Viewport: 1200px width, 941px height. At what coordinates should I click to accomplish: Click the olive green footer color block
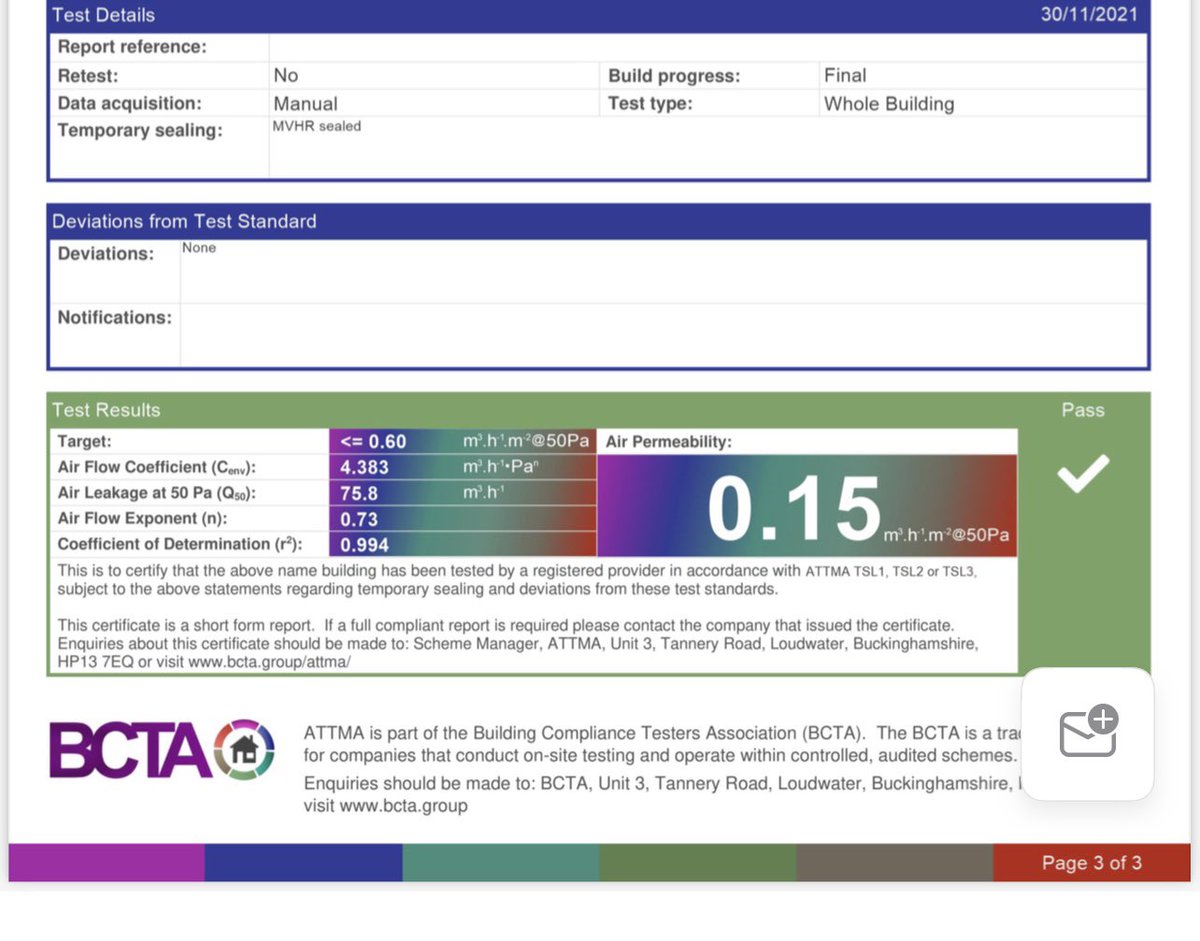(x=698, y=862)
